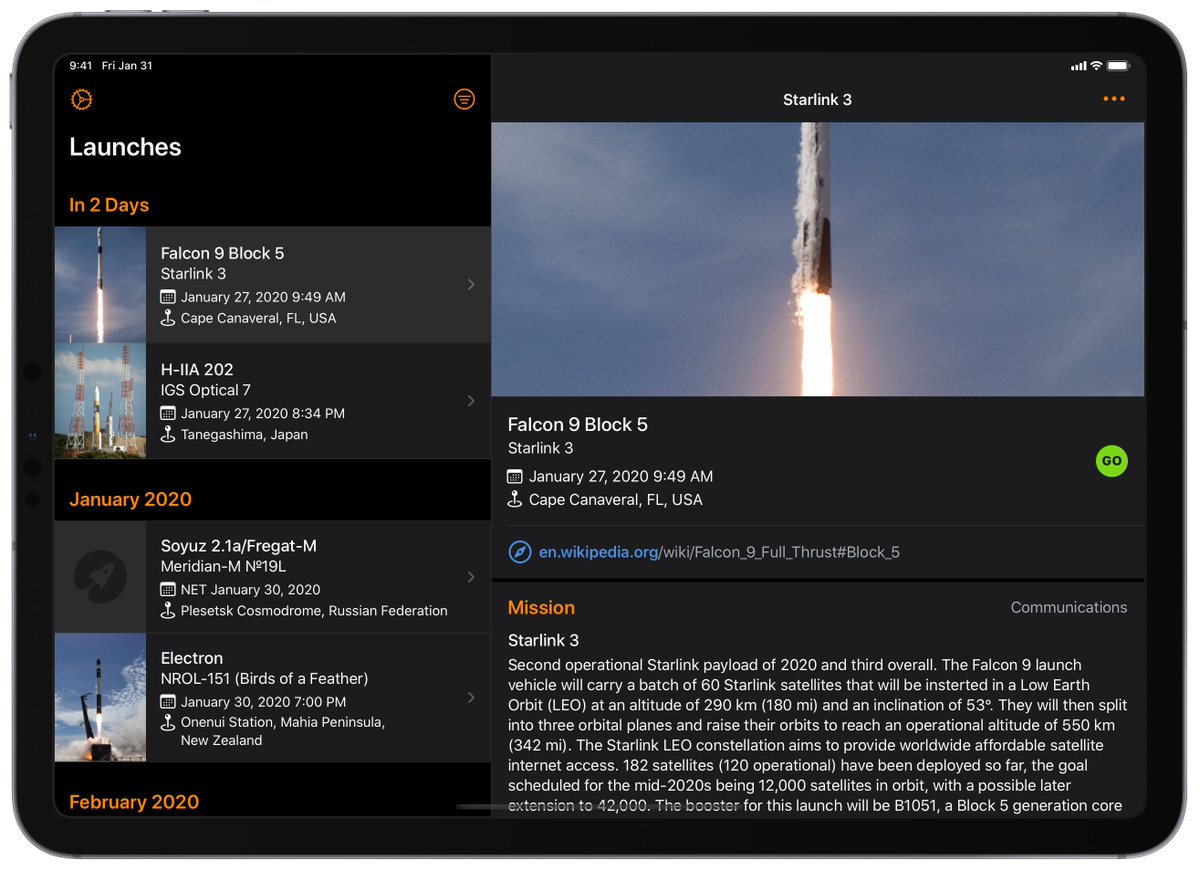Tap the cellular signal bars icon
The image size is (1200, 871).
(1078, 66)
